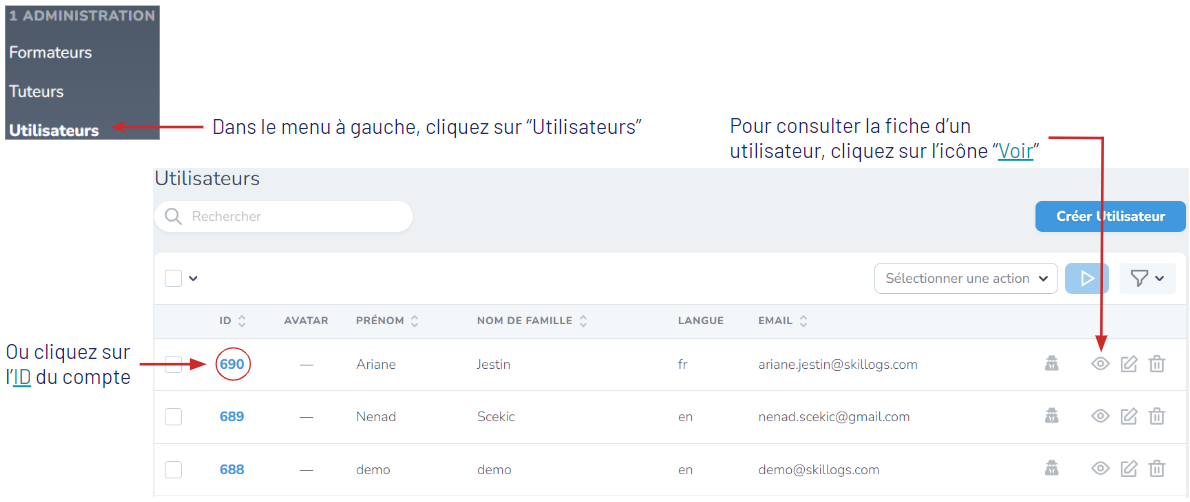Expand the filter funnel dropdown
1190x502 pixels.
(1147, 279)
